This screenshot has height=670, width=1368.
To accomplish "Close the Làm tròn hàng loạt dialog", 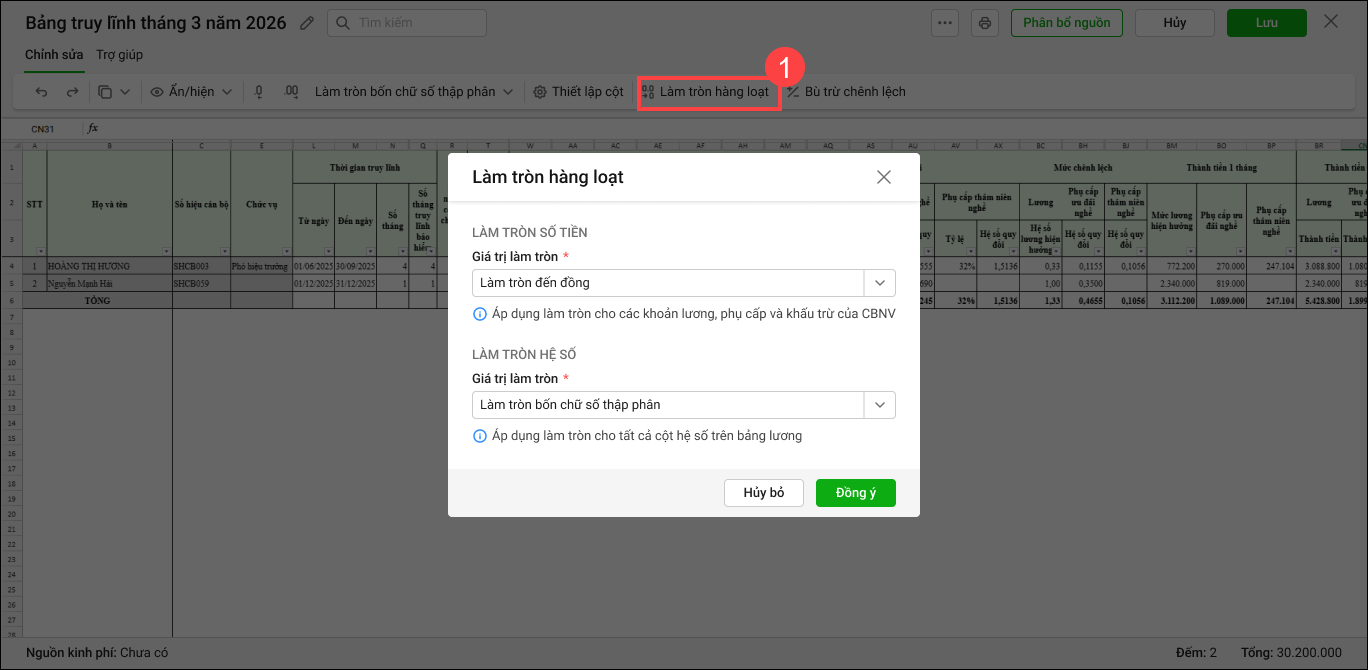I will coord(883,177).
